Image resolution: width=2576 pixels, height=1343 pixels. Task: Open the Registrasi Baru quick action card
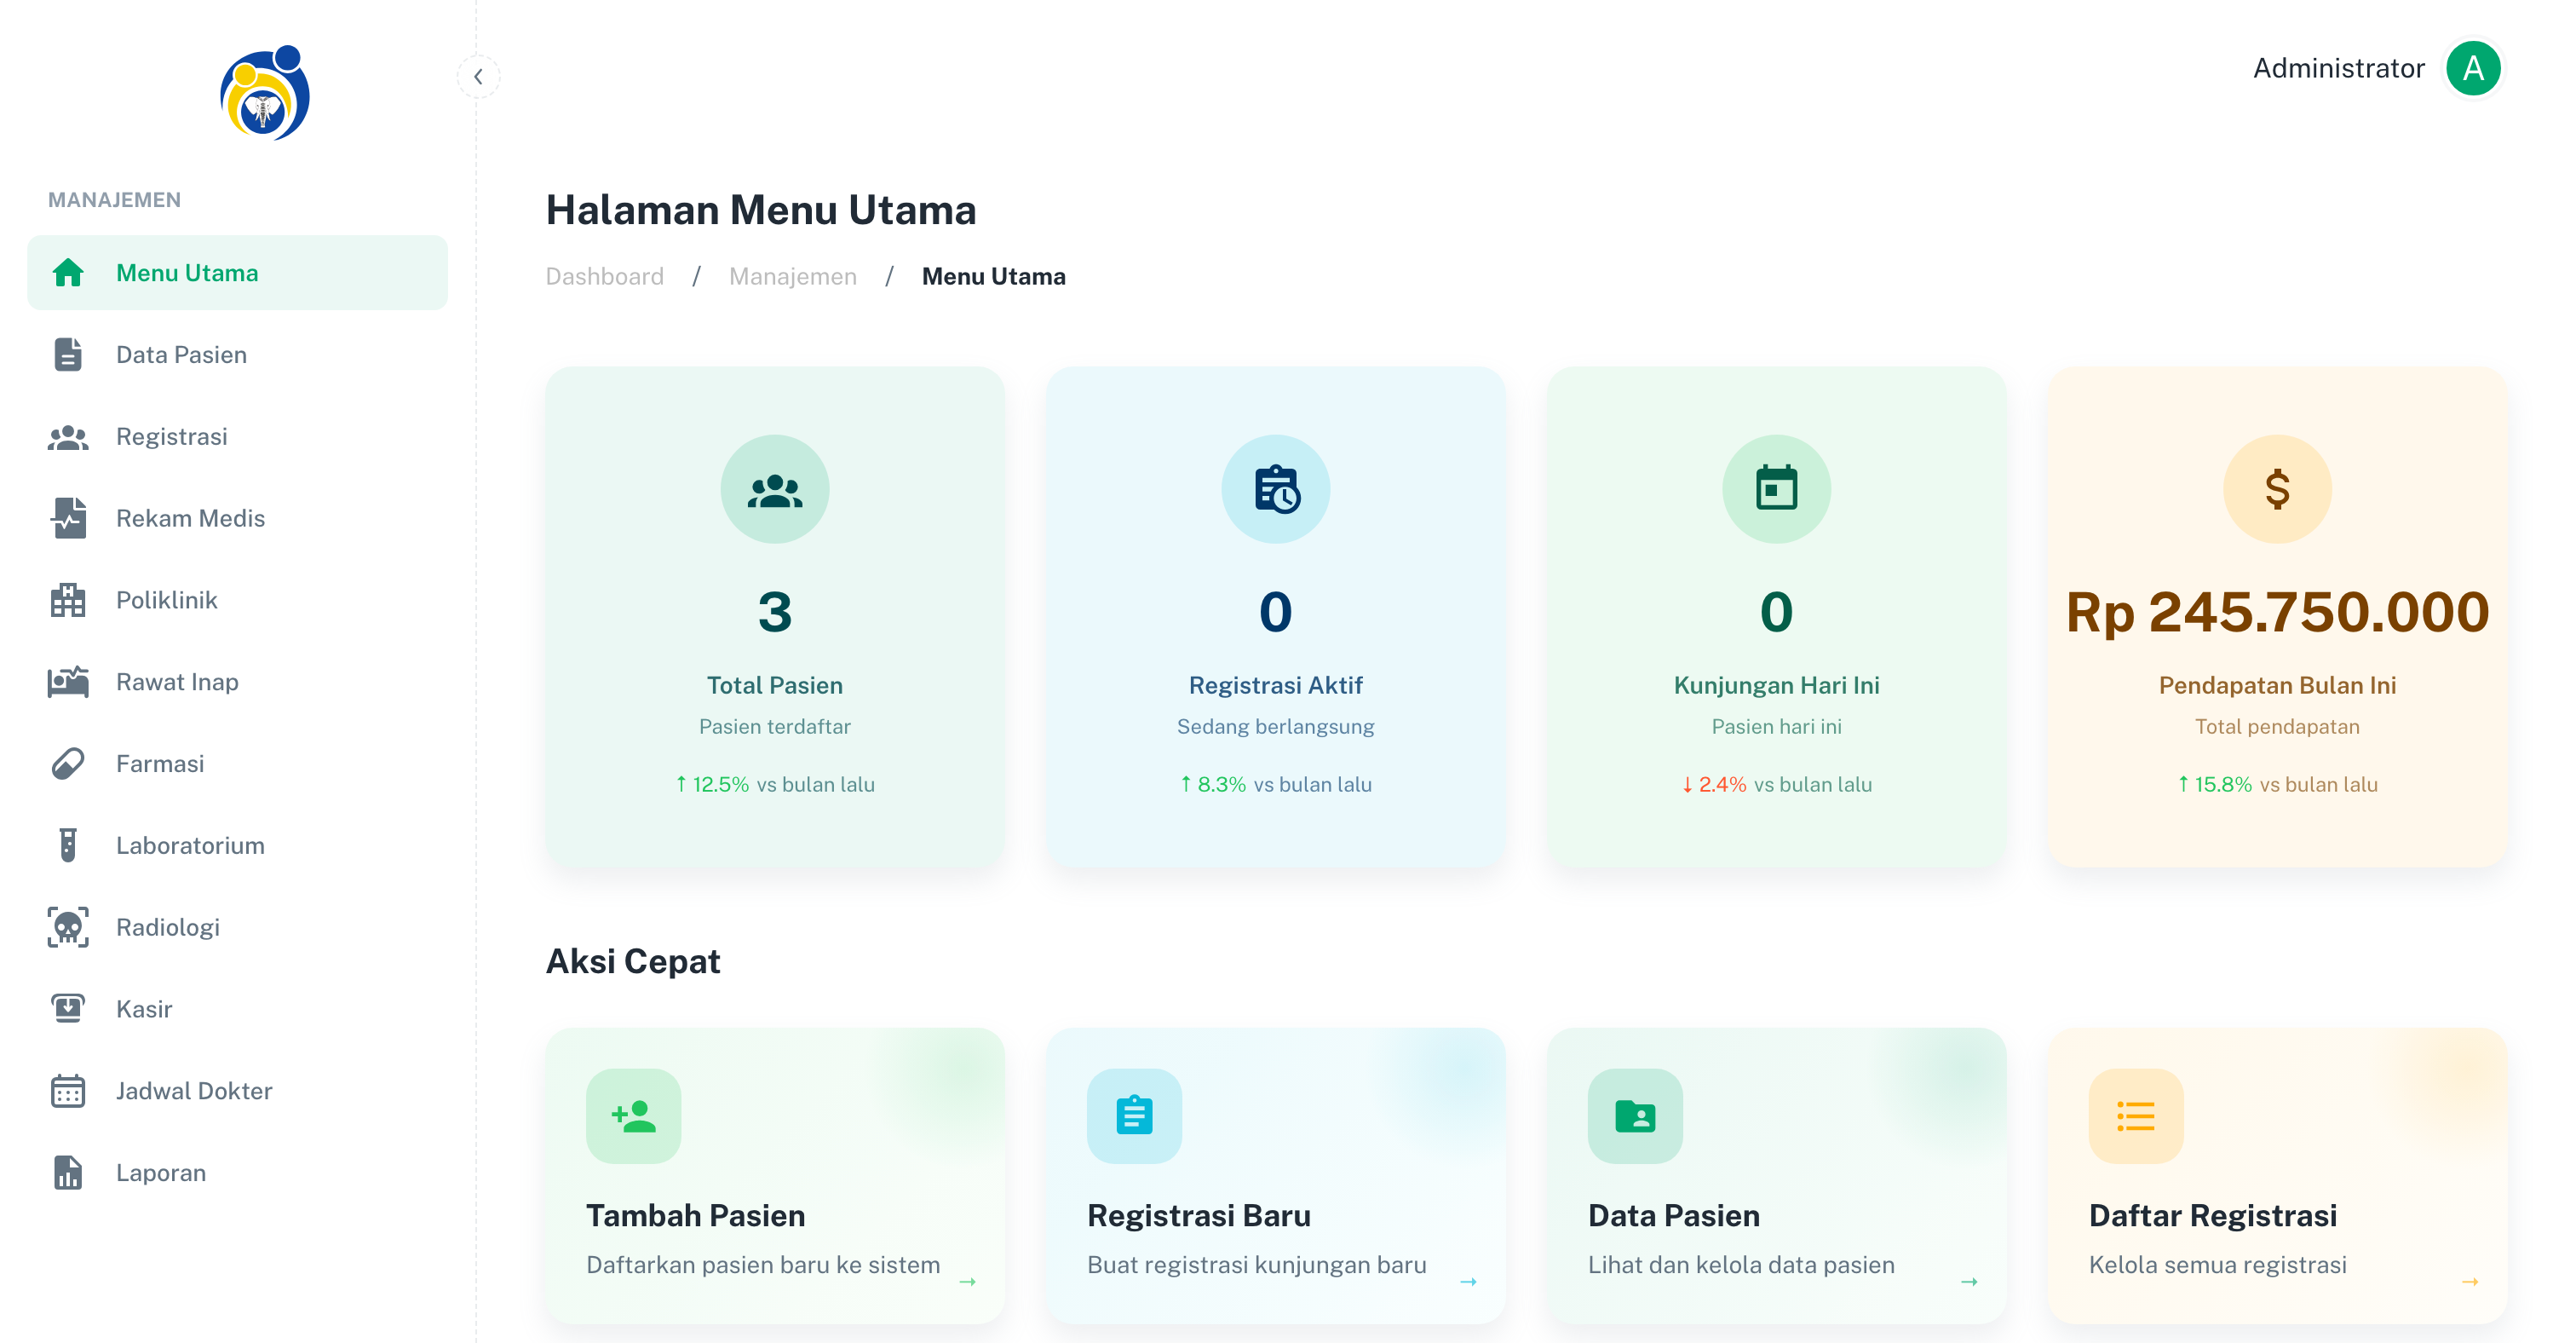pyautogui.click(x=1275, y=1176)
